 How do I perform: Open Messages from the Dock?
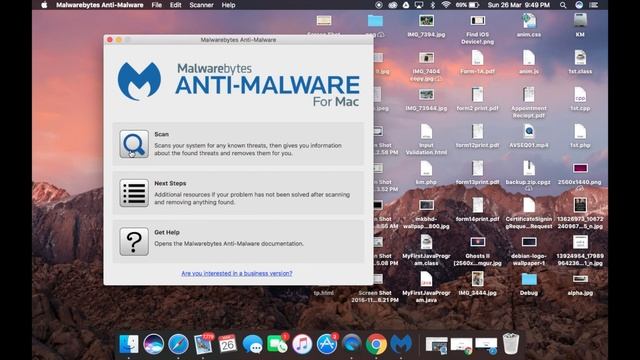click(x=253, y=344)
